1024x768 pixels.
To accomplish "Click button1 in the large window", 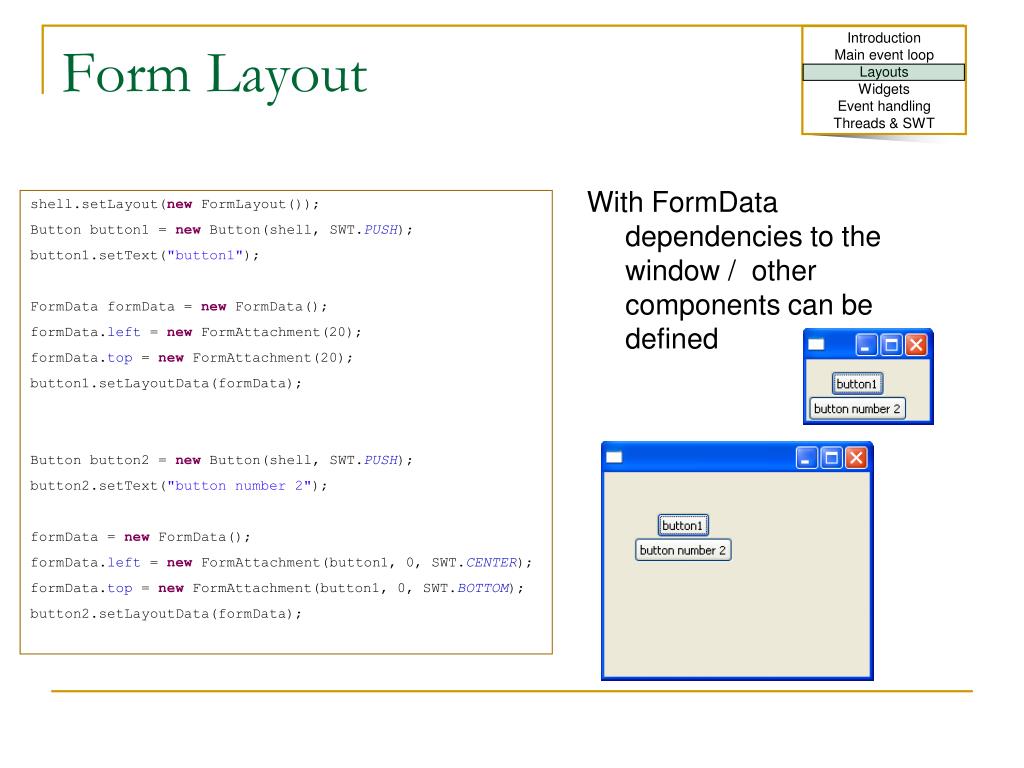I will click(x=682, y=525).
